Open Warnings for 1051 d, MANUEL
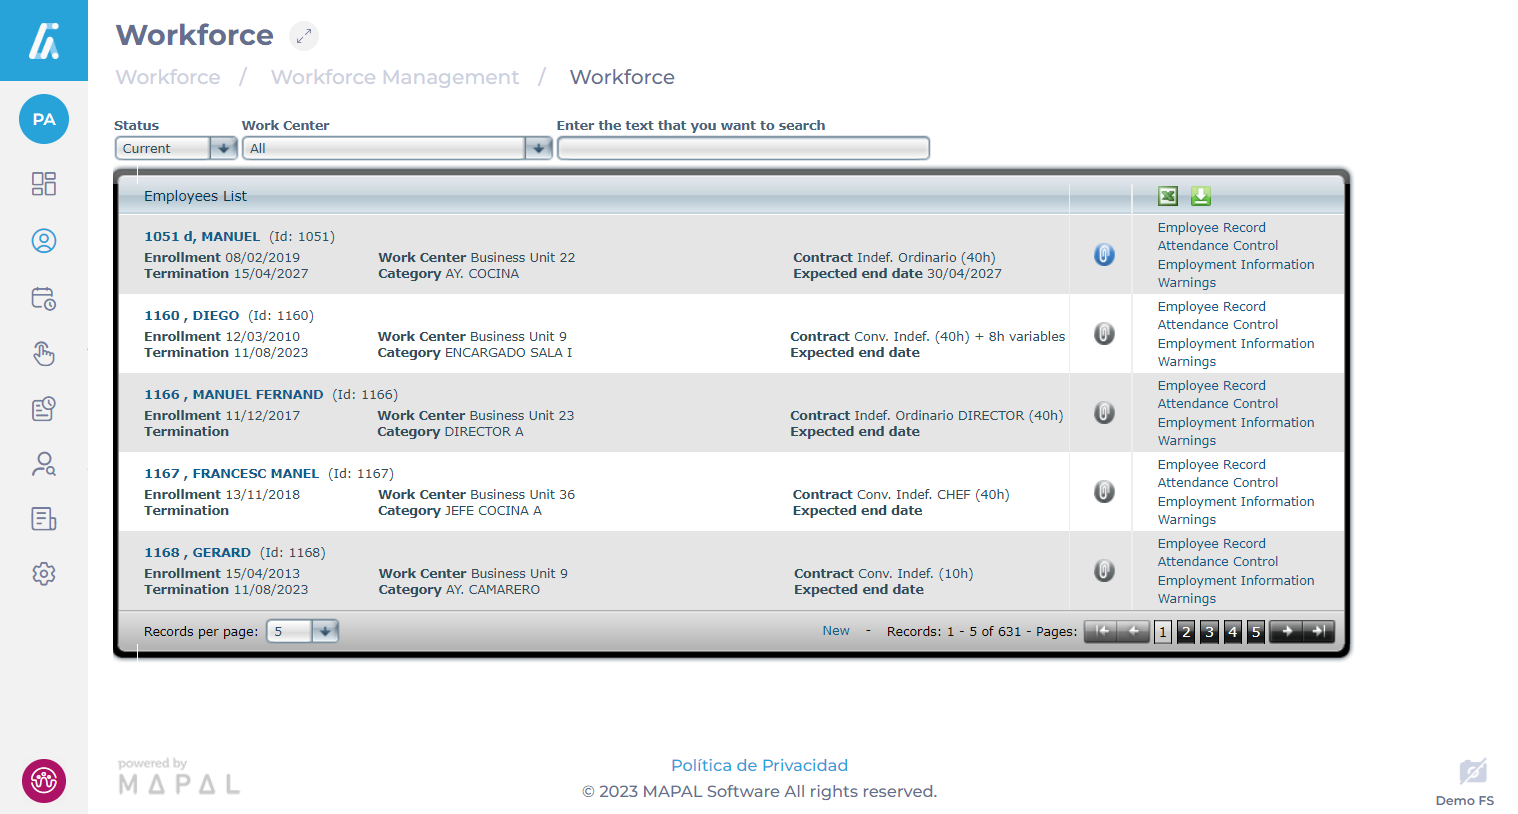1518x814 pixels. coord(1187,283)
